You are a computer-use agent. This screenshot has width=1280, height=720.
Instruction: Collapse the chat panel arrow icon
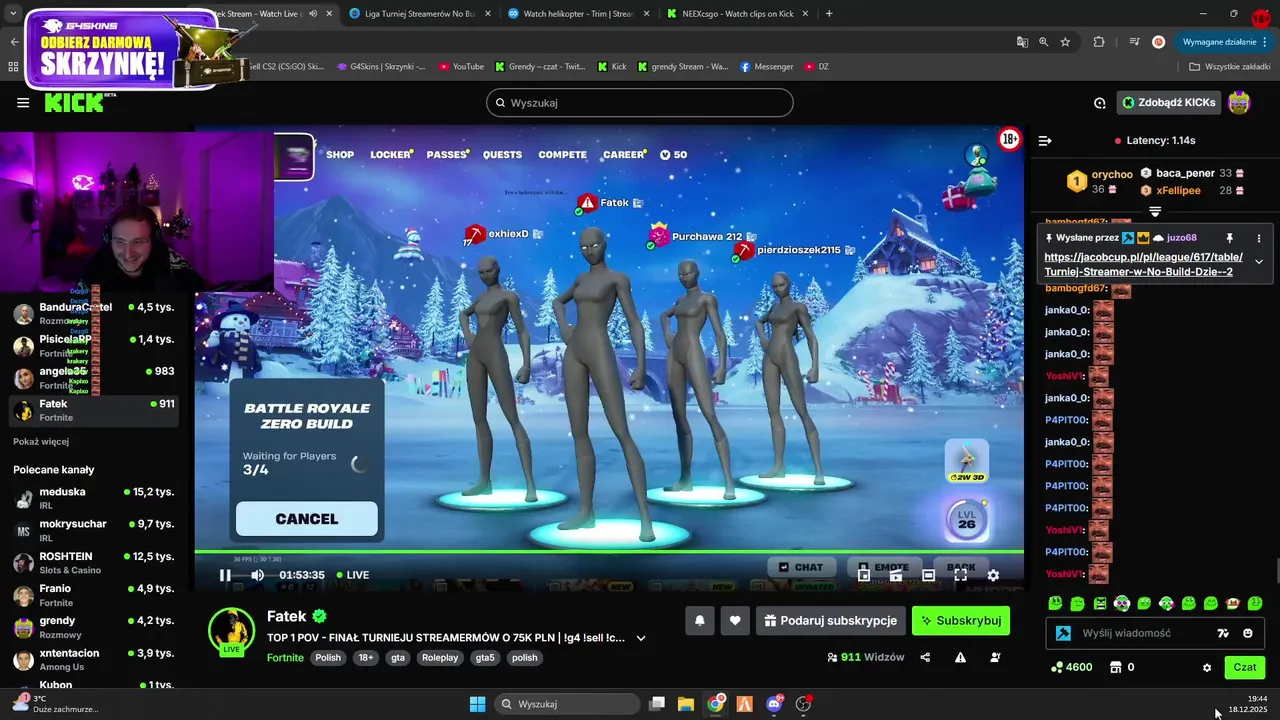(x=1045, y=141)
